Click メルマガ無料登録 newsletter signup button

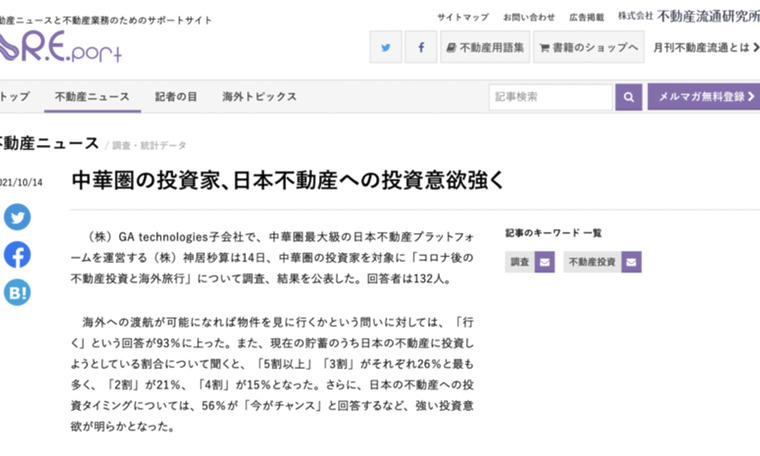[703, 97]
